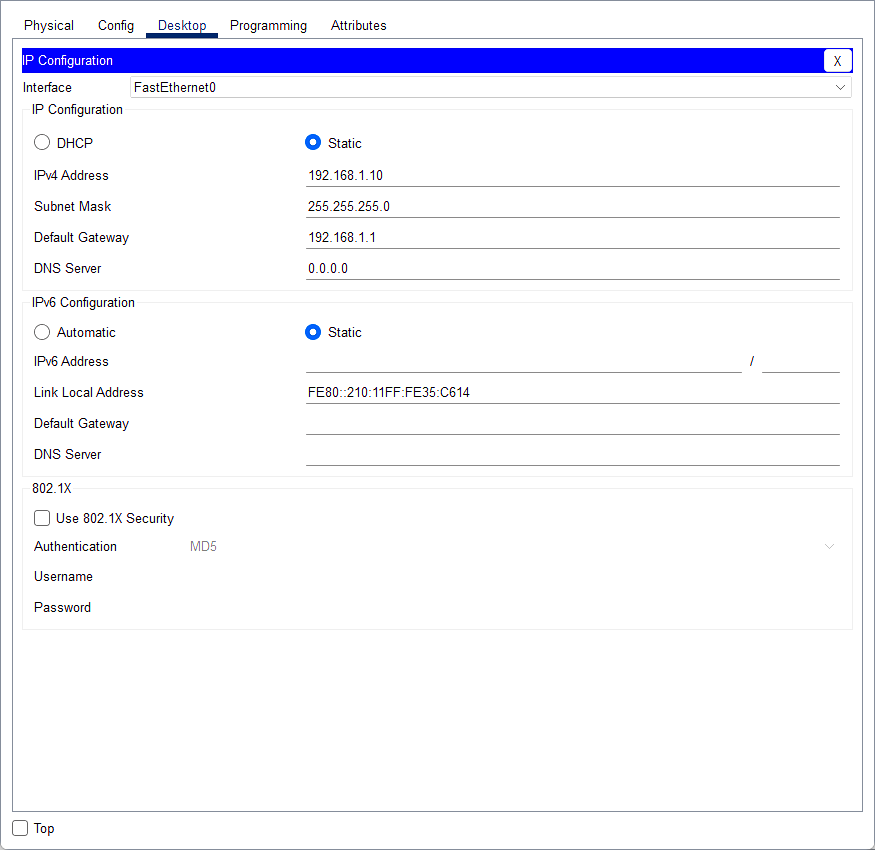The width and height of the screenshot is (875, 850).
Task: Open the Attributes tab
Action: pyautogui.click(x=358, y=25)
